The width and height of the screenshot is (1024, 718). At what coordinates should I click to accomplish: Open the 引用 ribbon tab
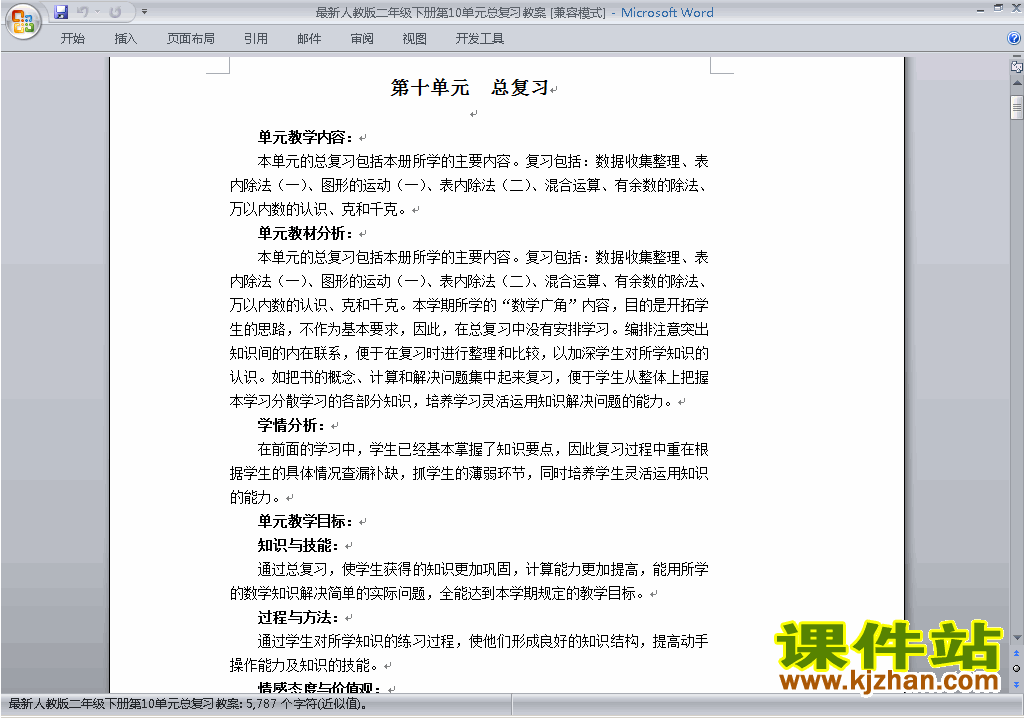256,39
